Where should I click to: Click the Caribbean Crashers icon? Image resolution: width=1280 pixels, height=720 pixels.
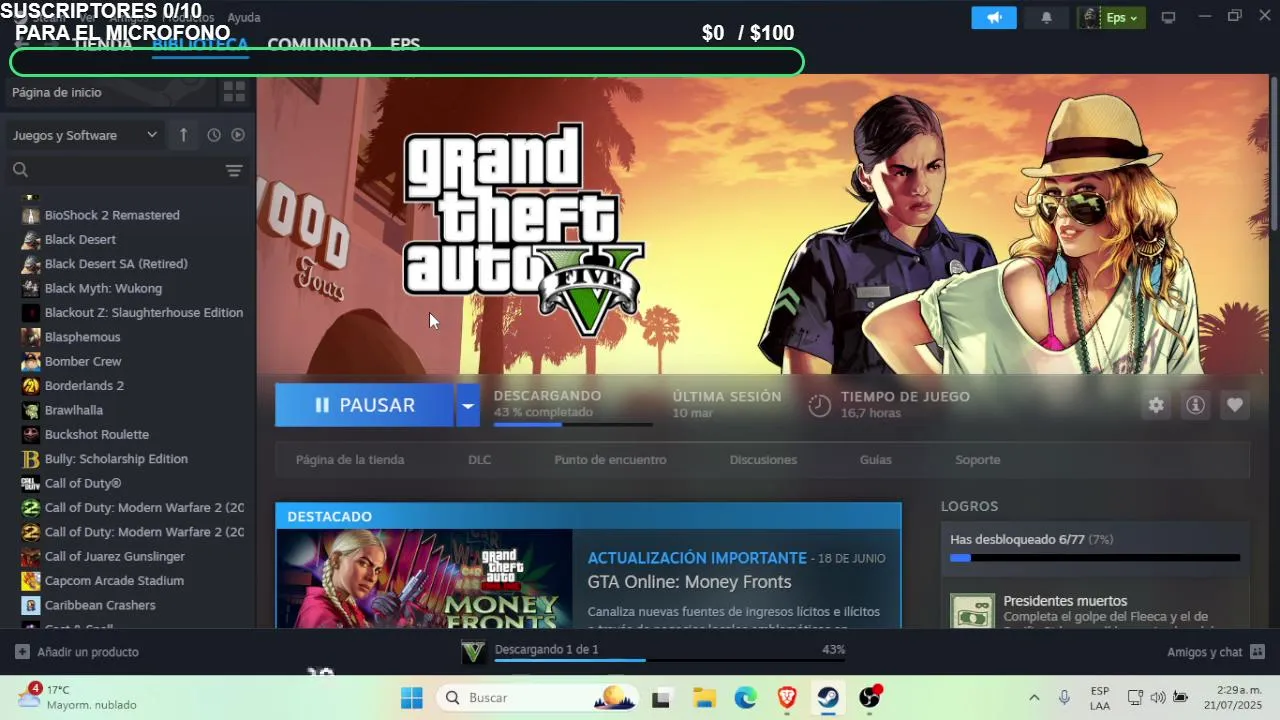point(31,605)
